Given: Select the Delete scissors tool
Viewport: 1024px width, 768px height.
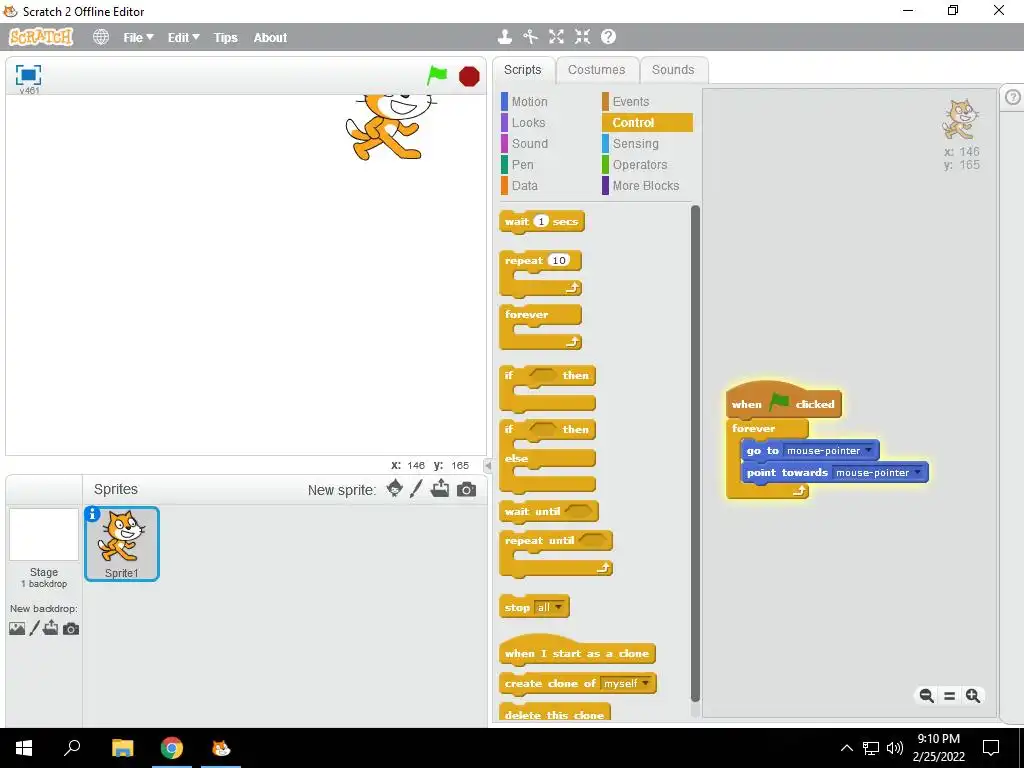Looking at the screenshot, I should [530, 37].
